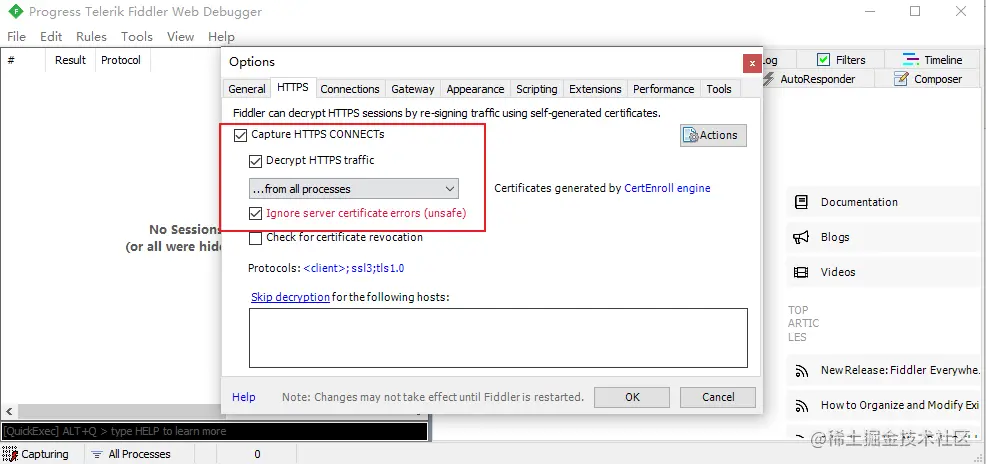
Task: Open the Help menu in menu bar
Action: pyautogui.click(x=221, y=36)
